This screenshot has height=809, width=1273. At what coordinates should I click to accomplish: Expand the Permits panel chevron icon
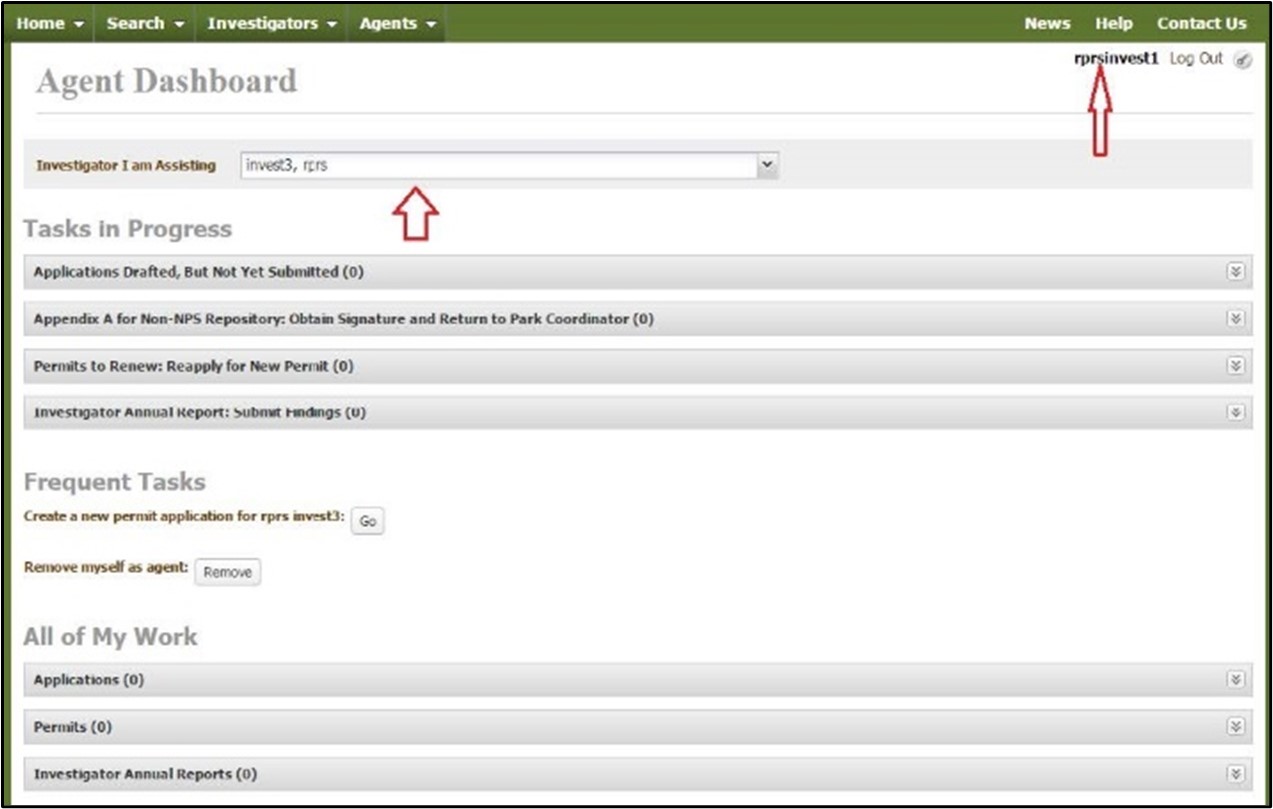[x=1235, y=727]
